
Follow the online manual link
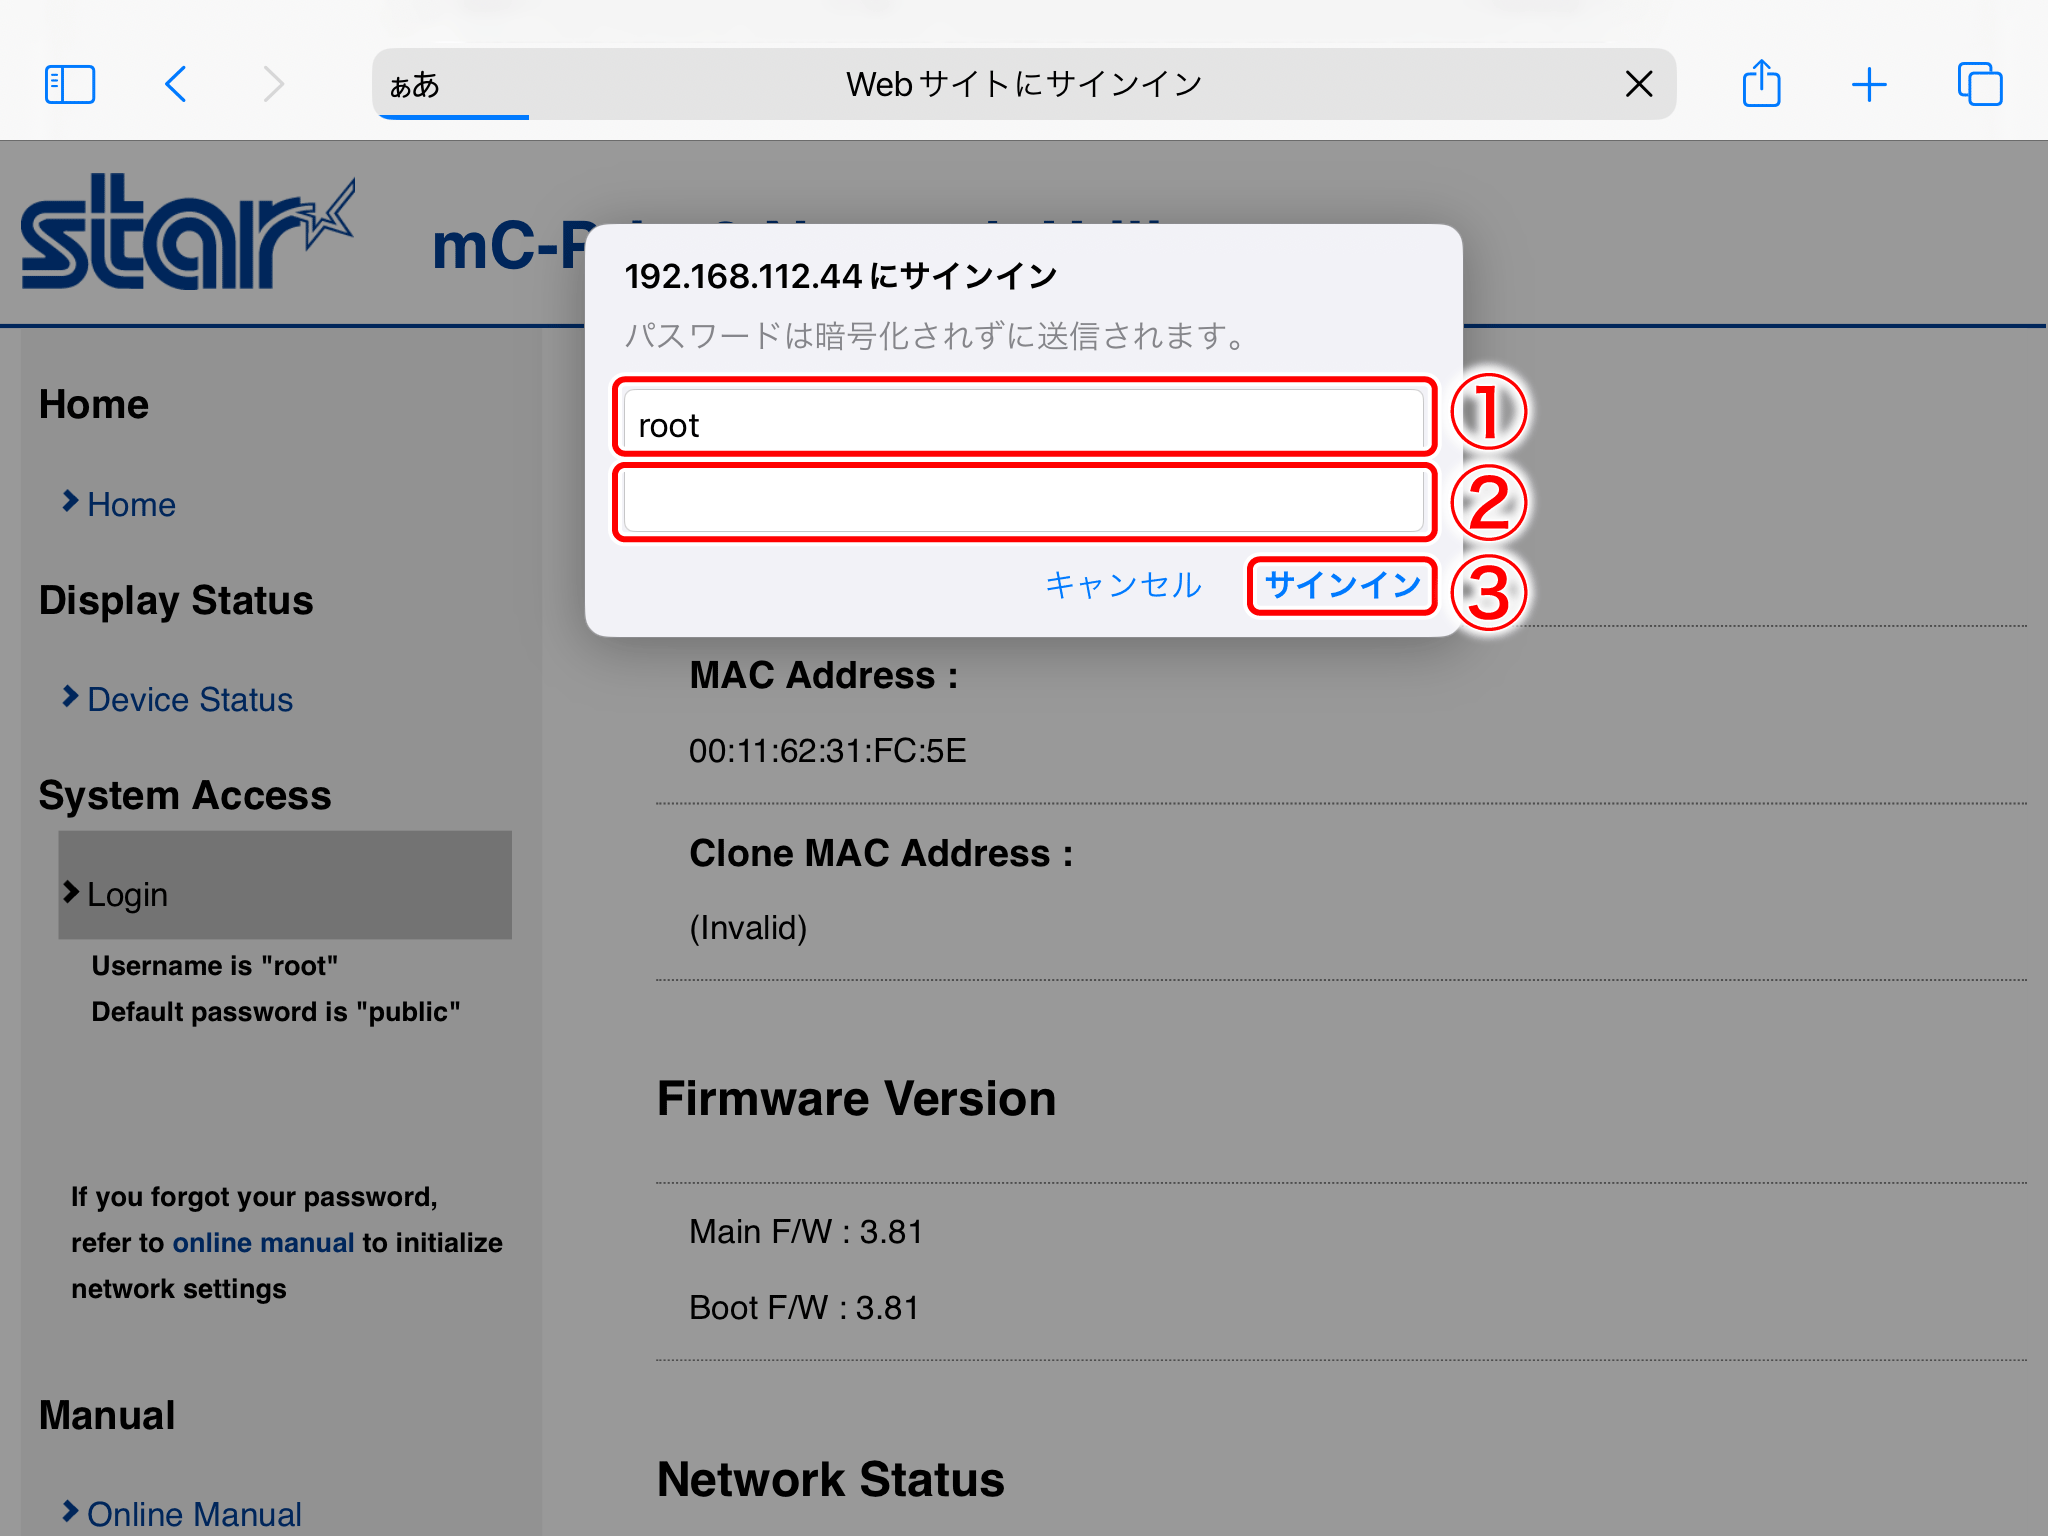(263, 1242)
